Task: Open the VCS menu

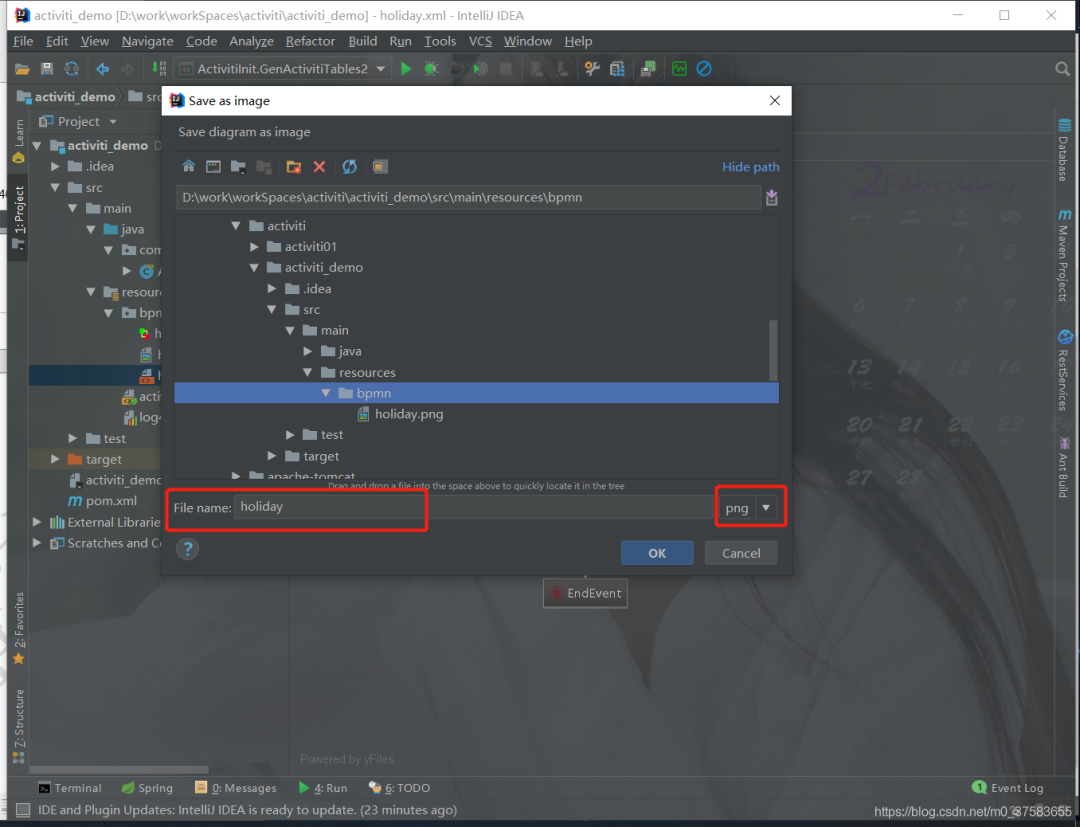Action: click(480, 41)
